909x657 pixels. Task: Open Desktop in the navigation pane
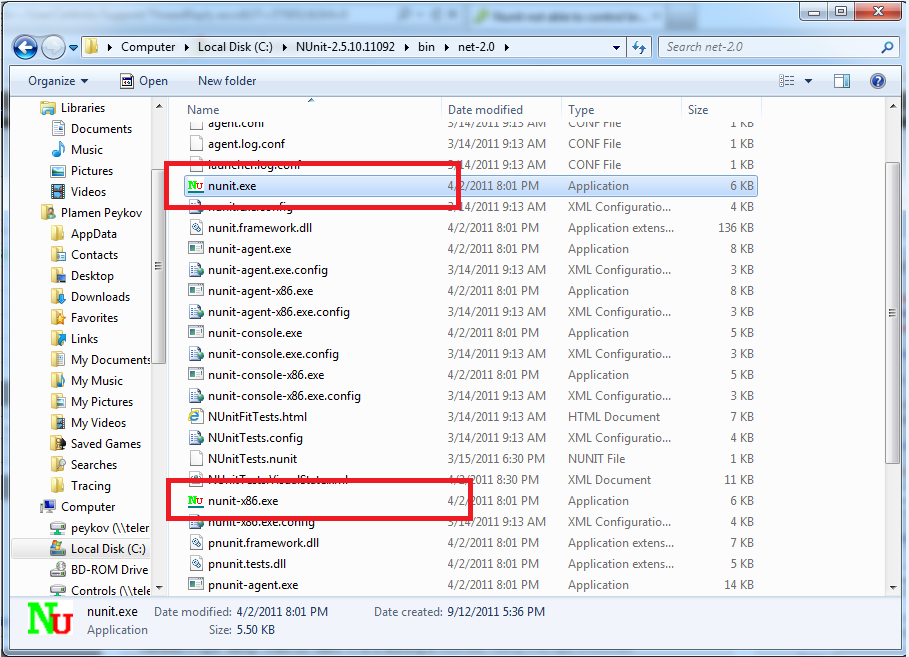[92, 276]
